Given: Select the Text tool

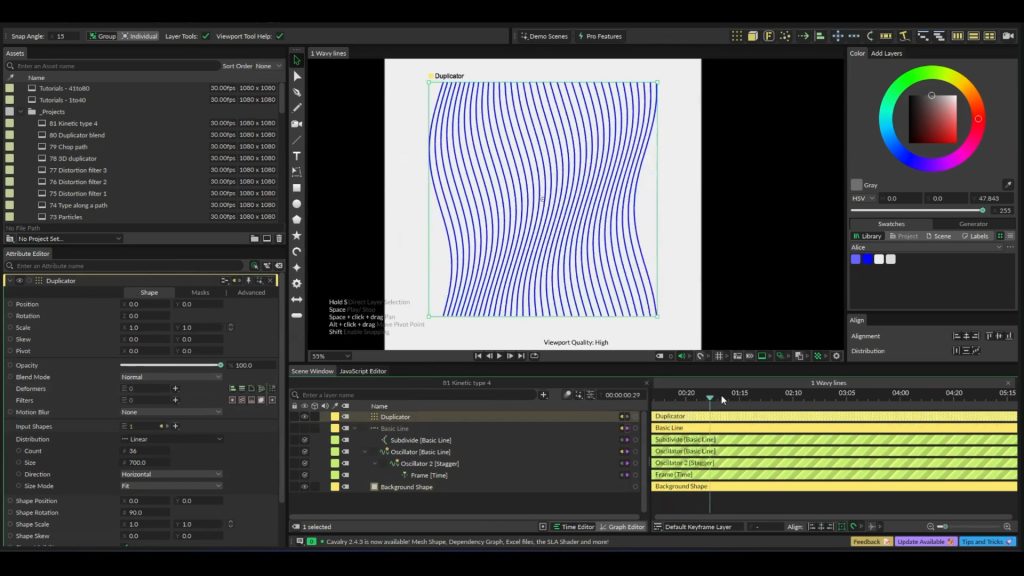Looking at the screenshot, I should point(297,156).
